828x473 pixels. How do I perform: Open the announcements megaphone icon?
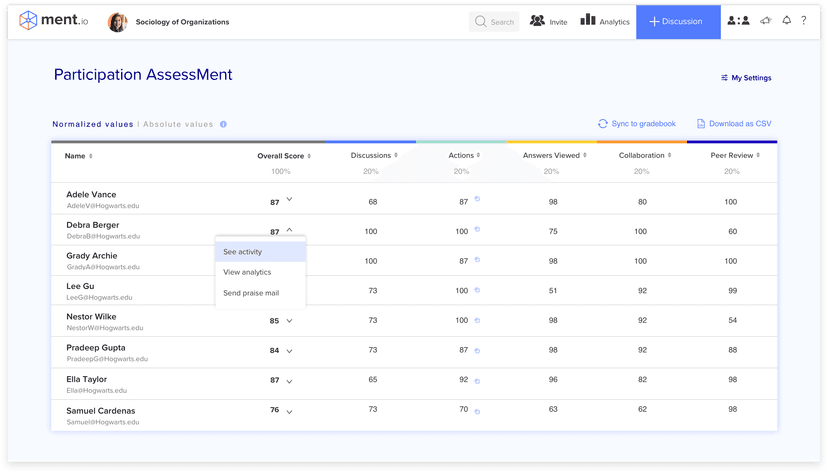[x=766, y=21]
